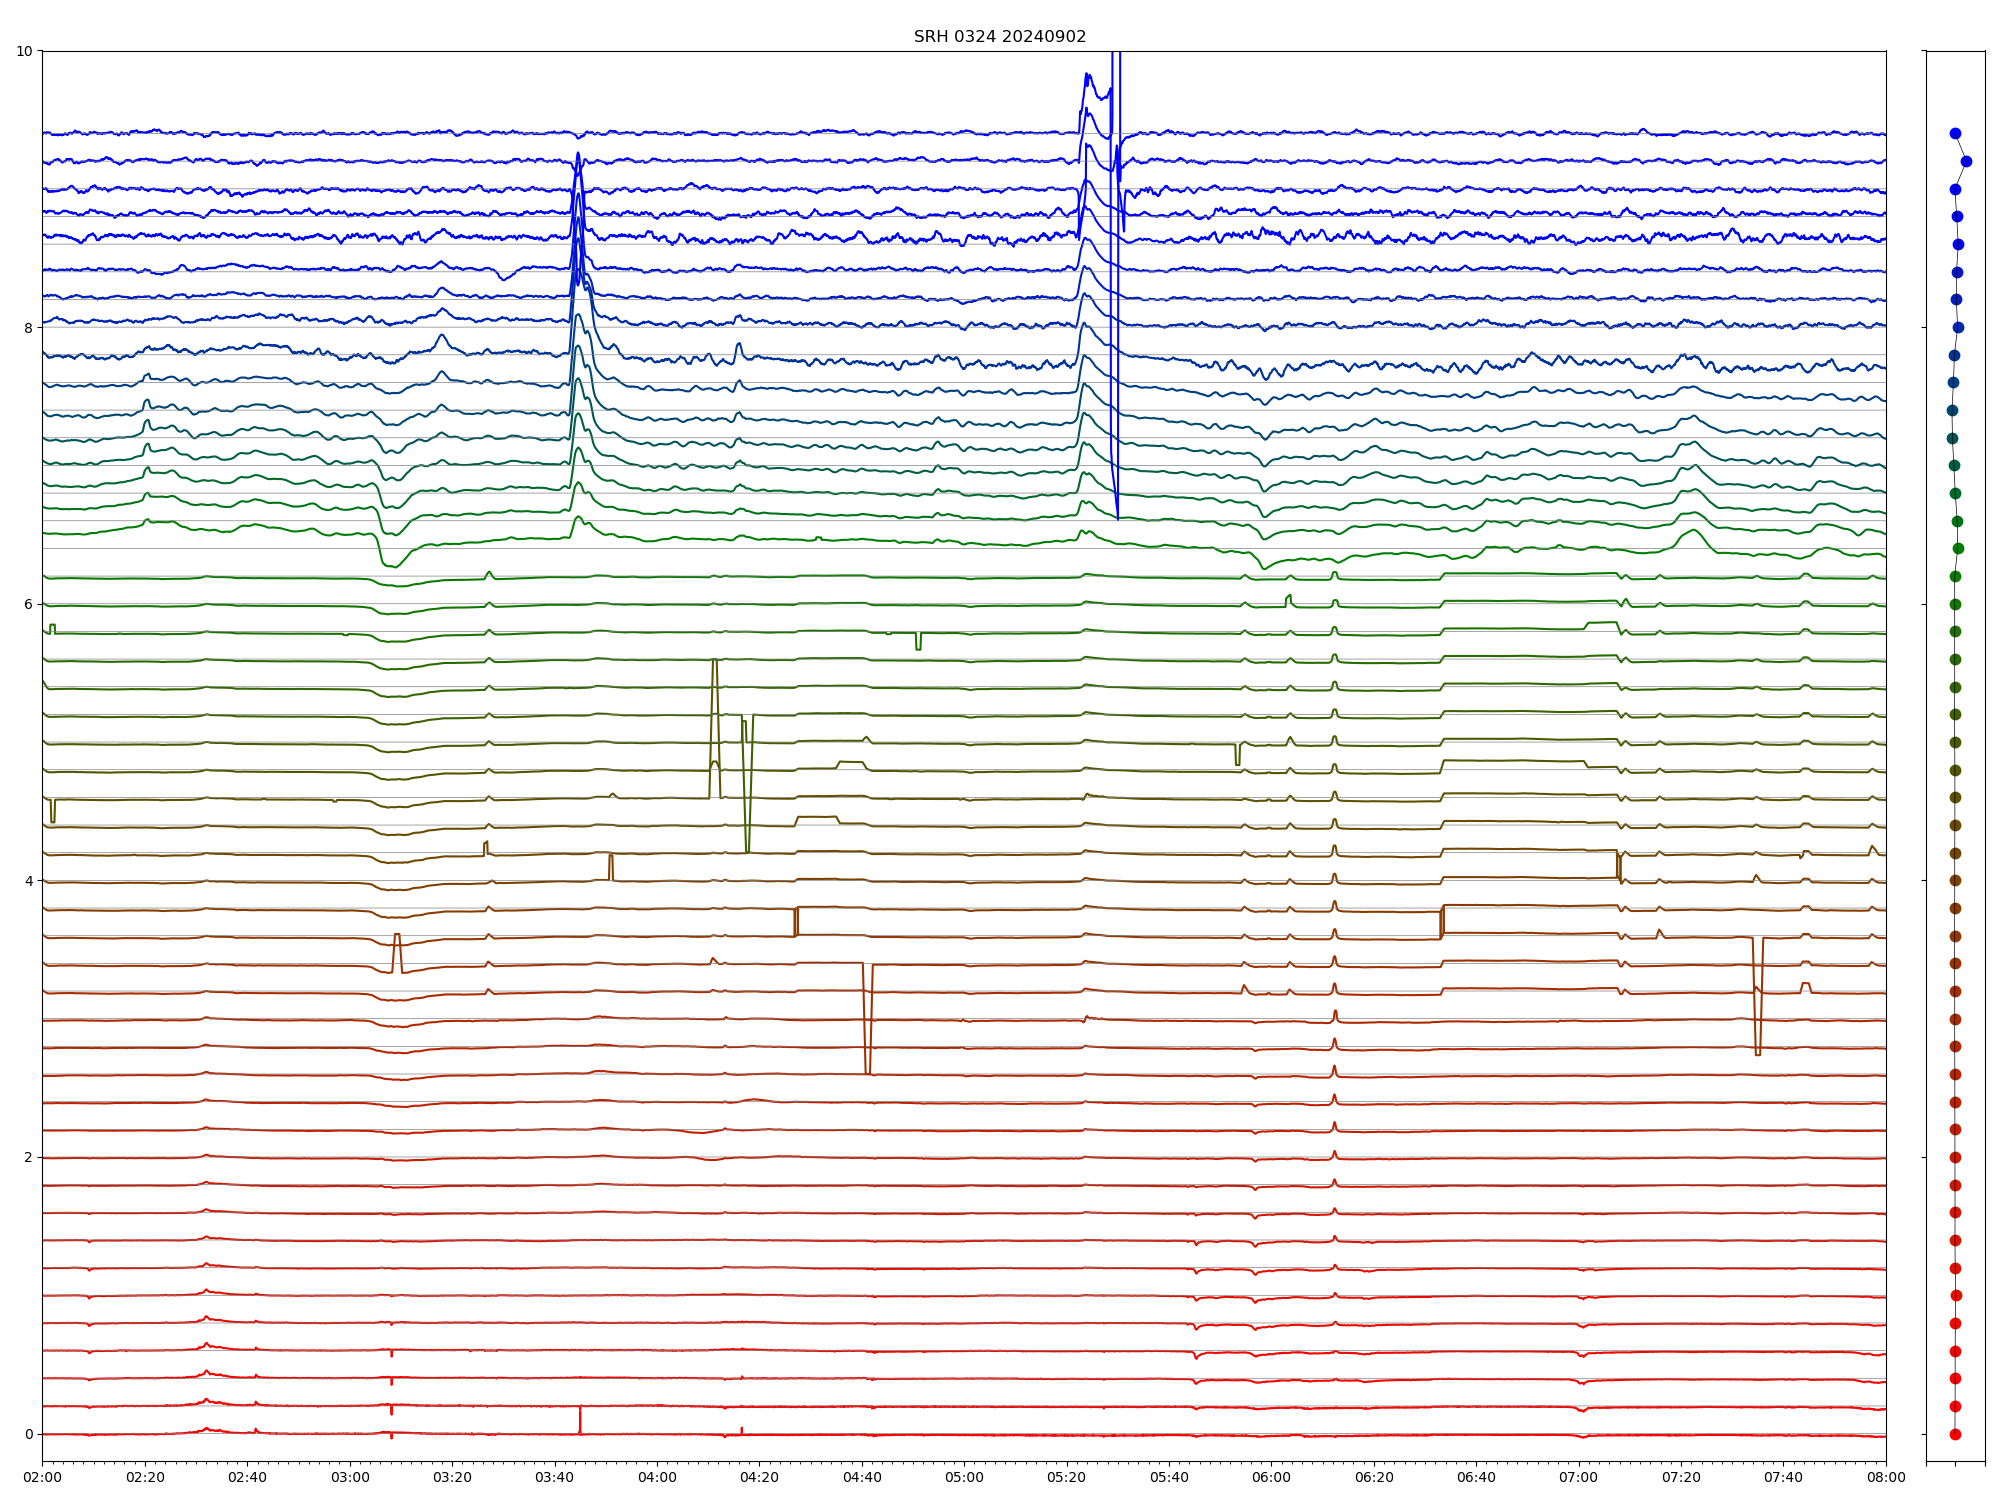The height and width of the screenshot is (1500, 2000).
Task: Click the blue burst peak near 05:24 at top
Action: (1087, 75)
